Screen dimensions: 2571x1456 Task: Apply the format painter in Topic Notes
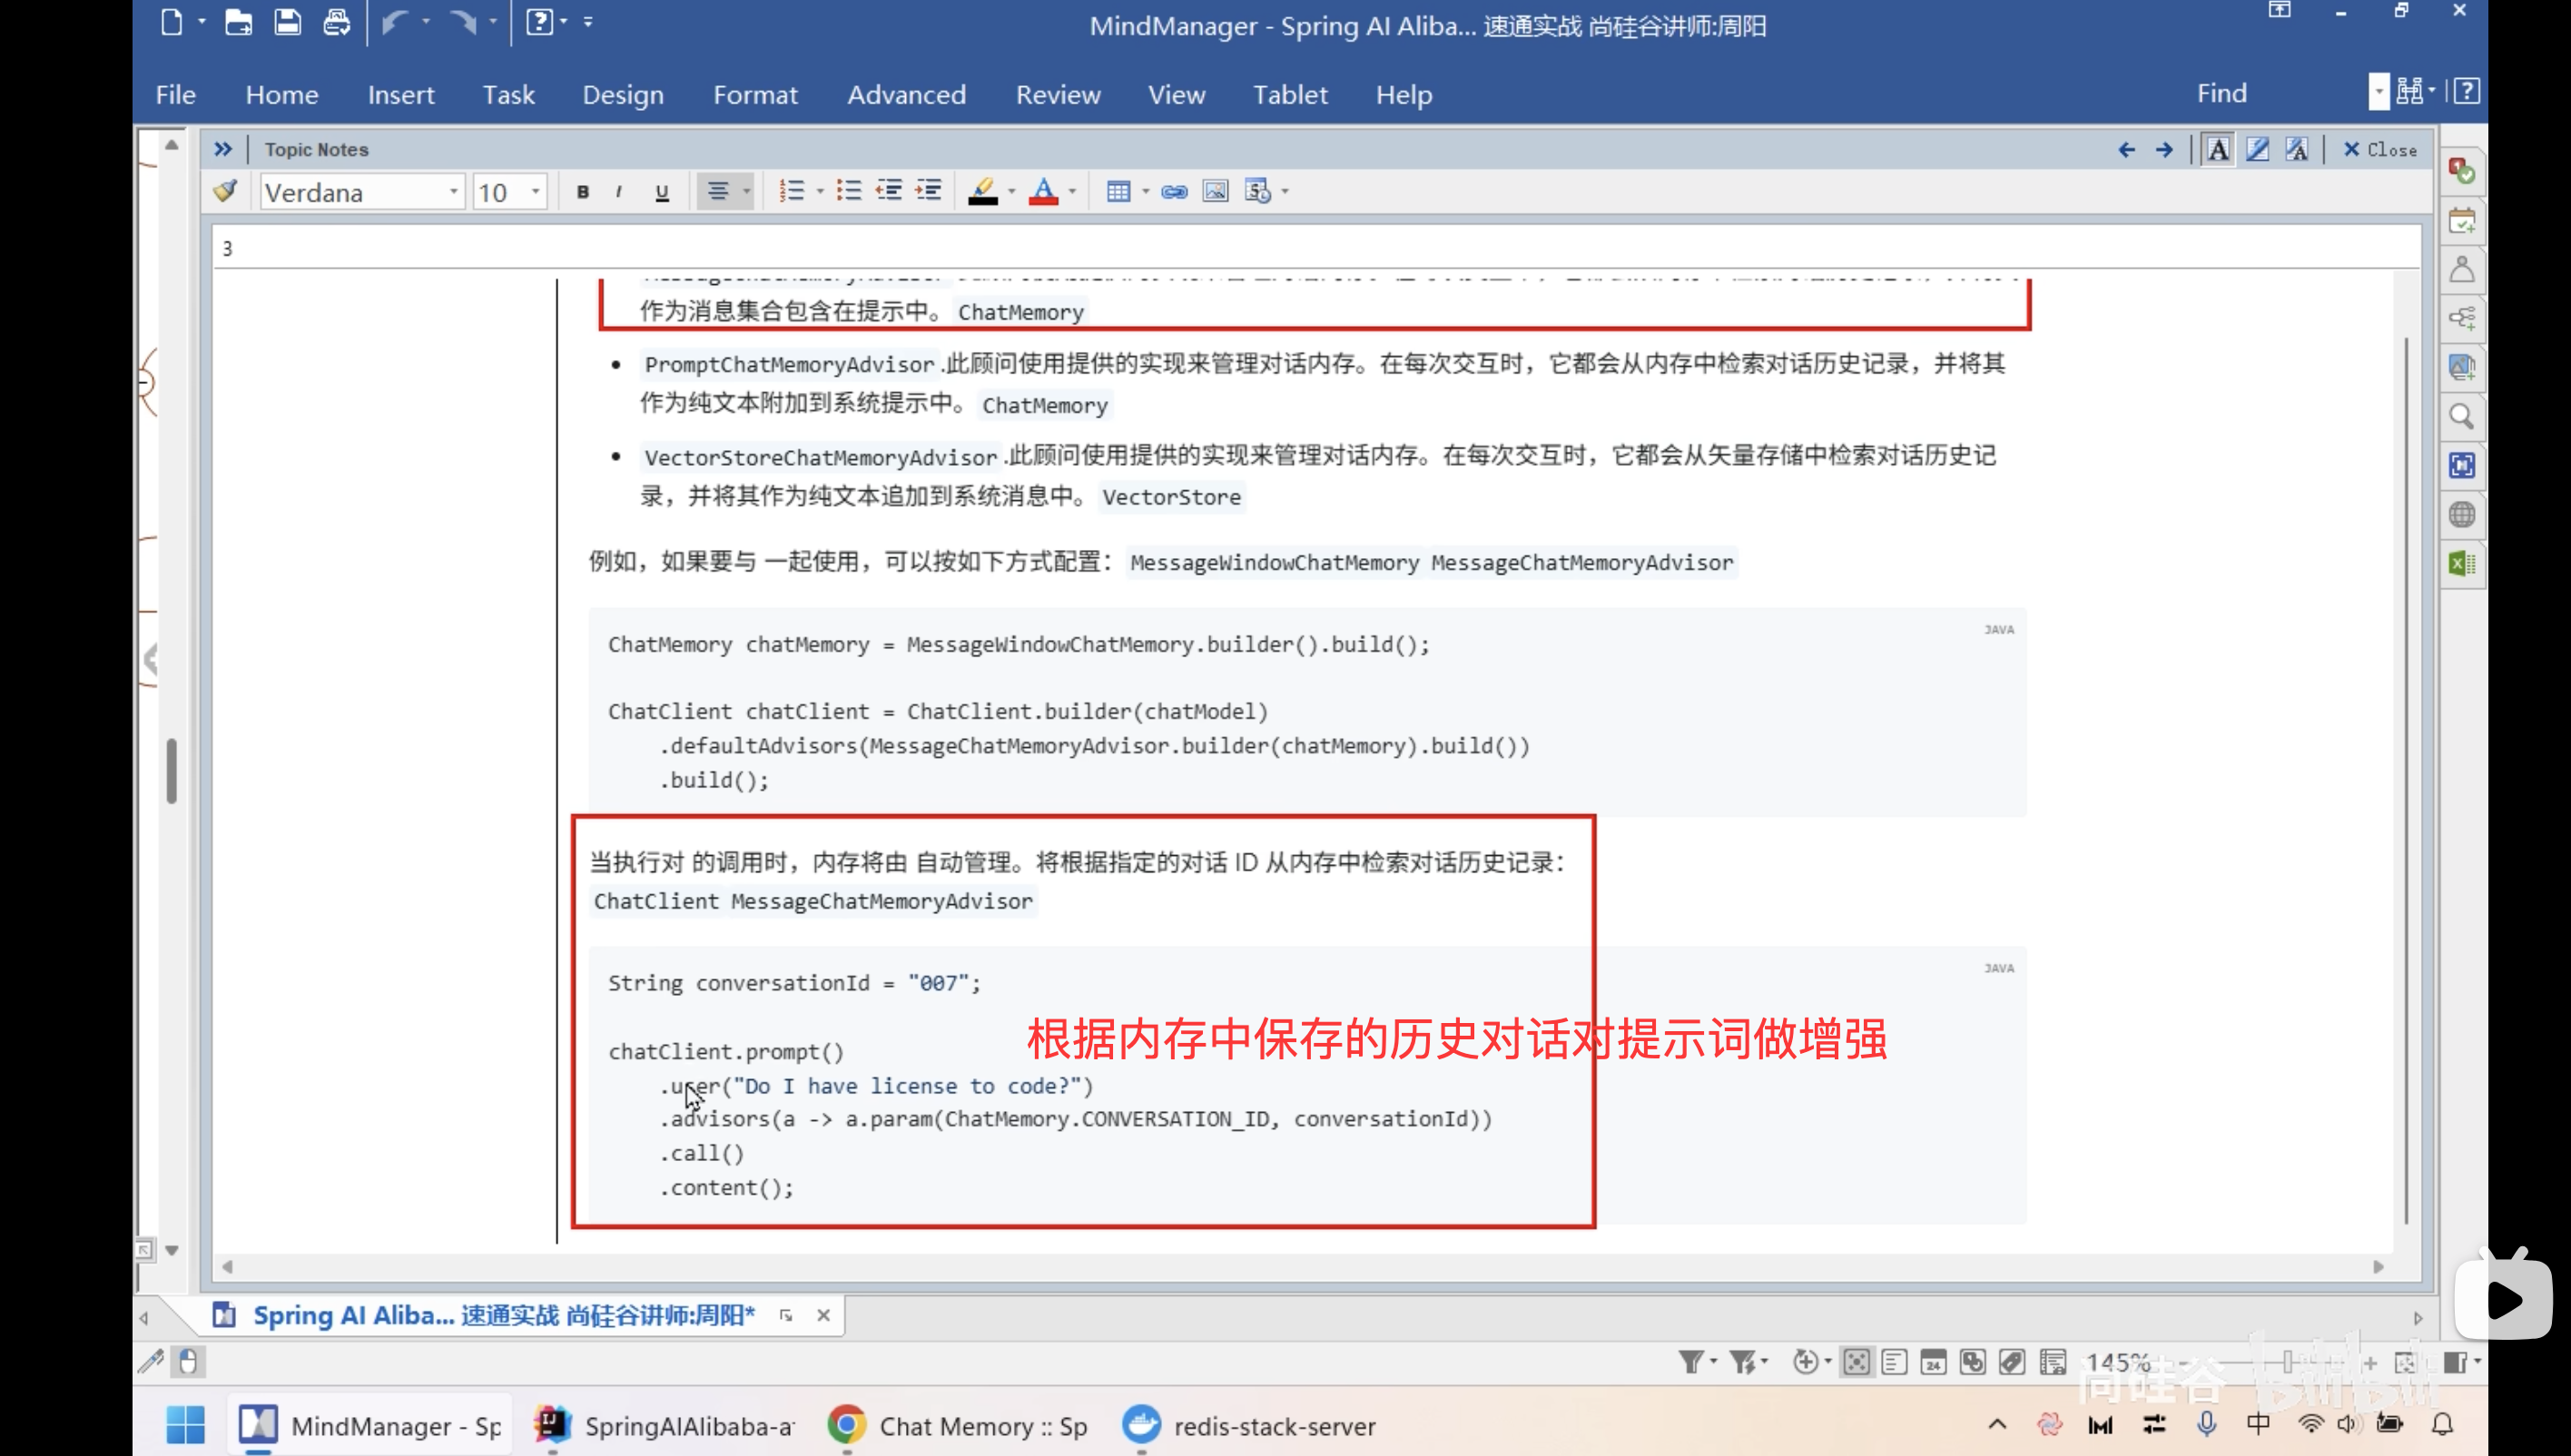[225, 191]
